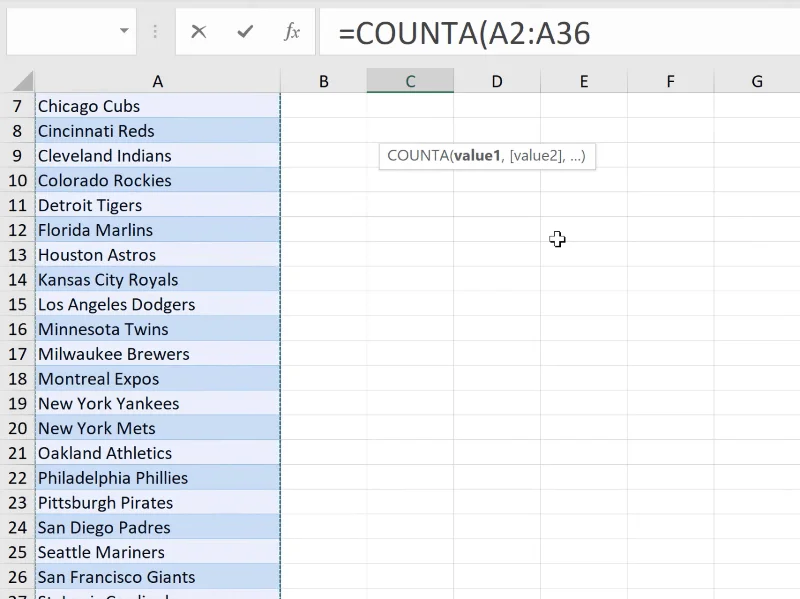Click the Houston Astros cell
This screenshot has height=599, width=800.
pos(158,255)
